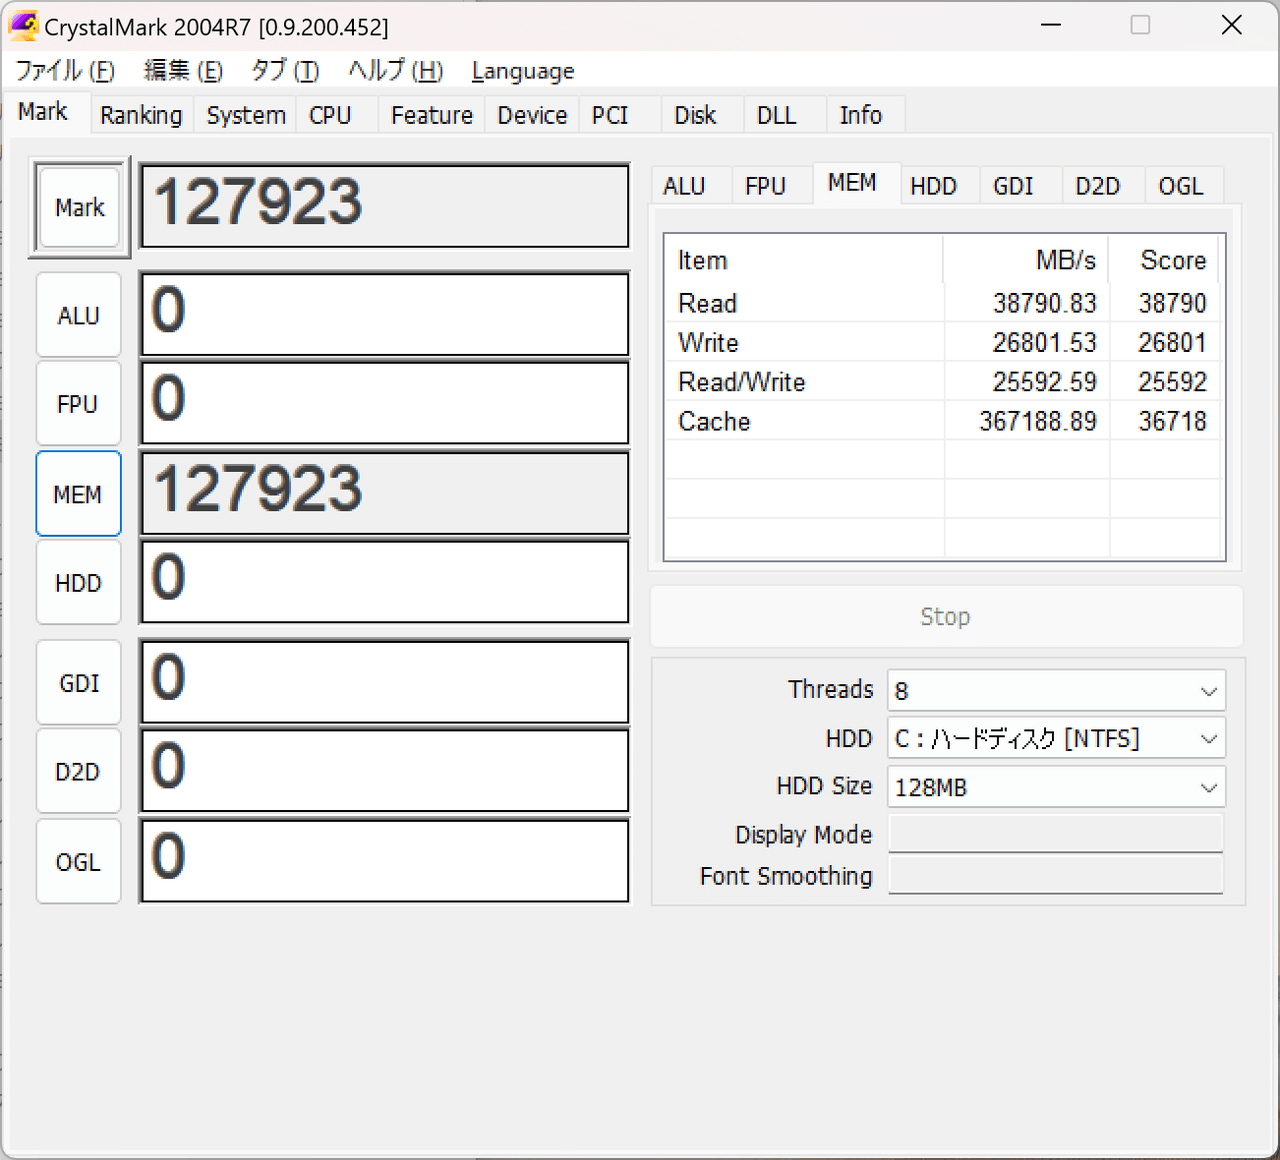Image resolution: width=1280 pixels, height=1160 pixels.
Task: Click the Display Mode field
Action: click(x=1055, y=834)
